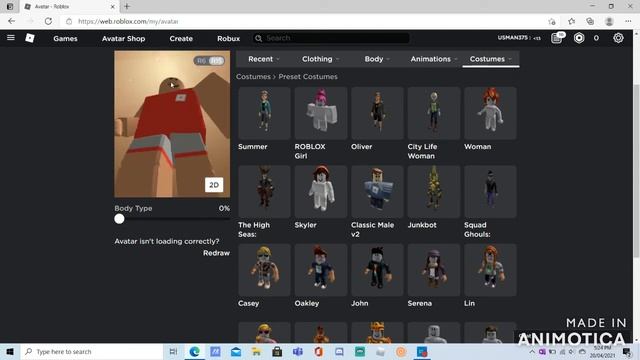Viewport: 640px width, 360px height.
Task: Click the Windows taskbar search box
Action: click(91, 351)
